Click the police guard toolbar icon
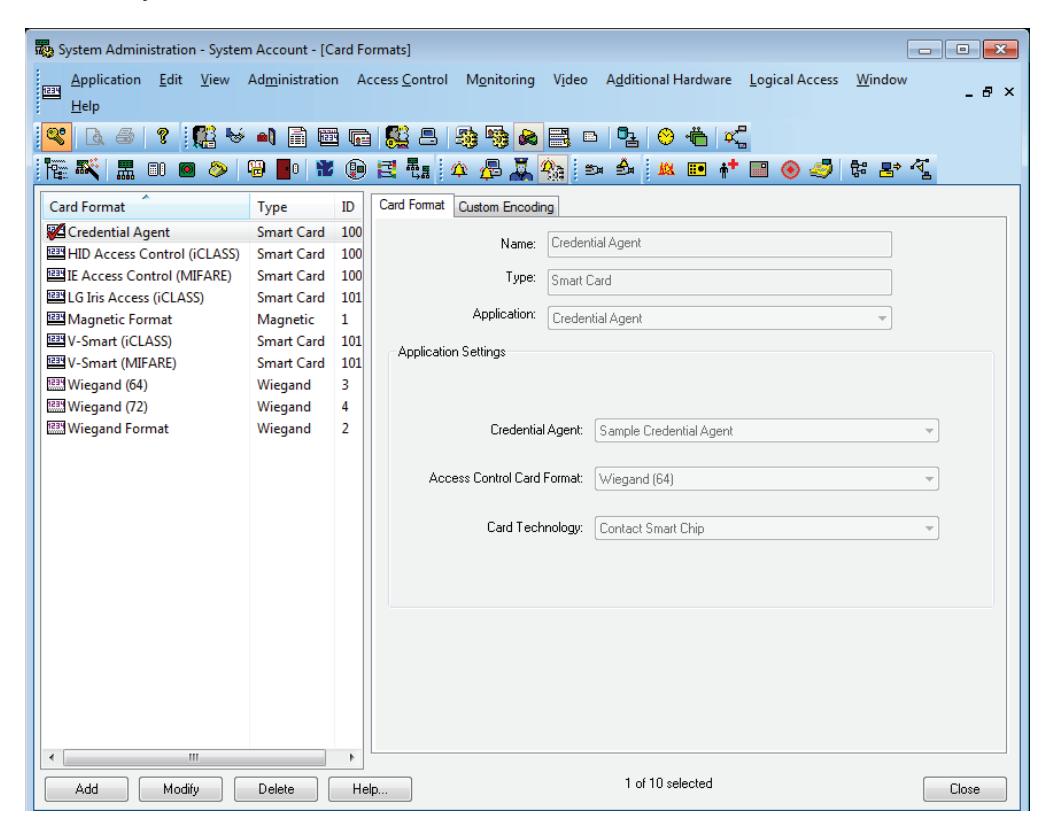1055x834 pixels. 521,169
